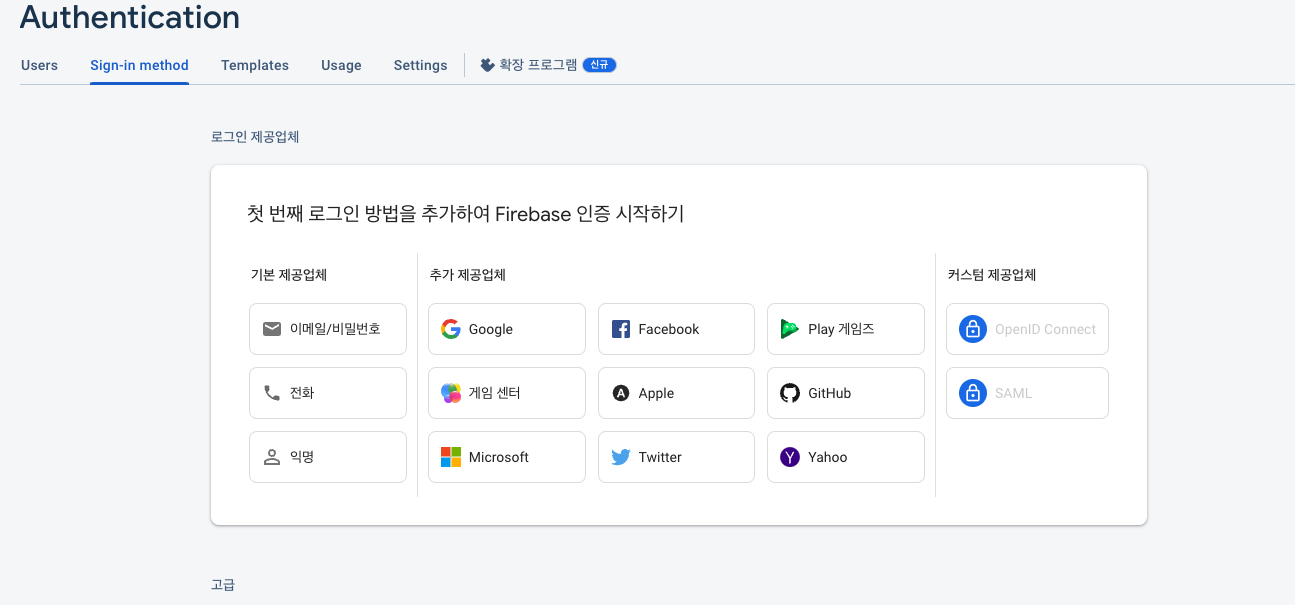Click the SAML custom provider
Image resolution: width=1295 pixels, height=605 pixels.
tap(1027, 393)
